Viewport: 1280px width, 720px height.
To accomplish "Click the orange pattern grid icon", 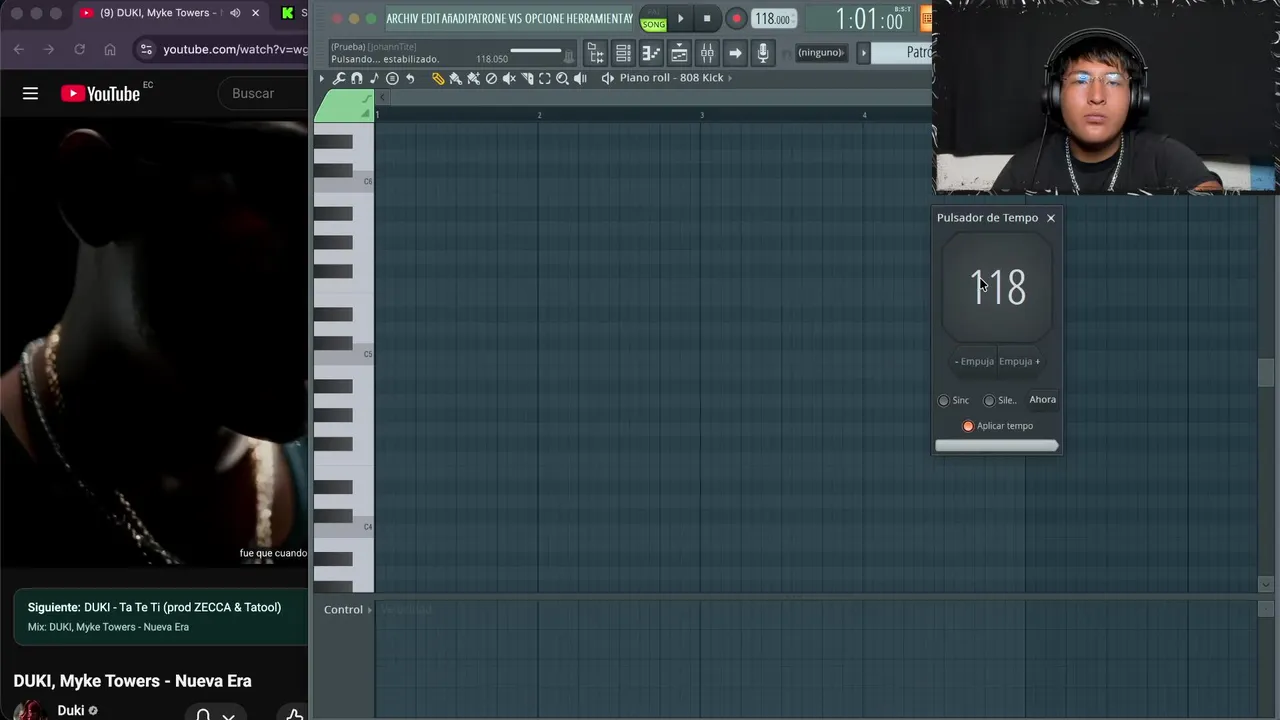I will click(926, 18).
